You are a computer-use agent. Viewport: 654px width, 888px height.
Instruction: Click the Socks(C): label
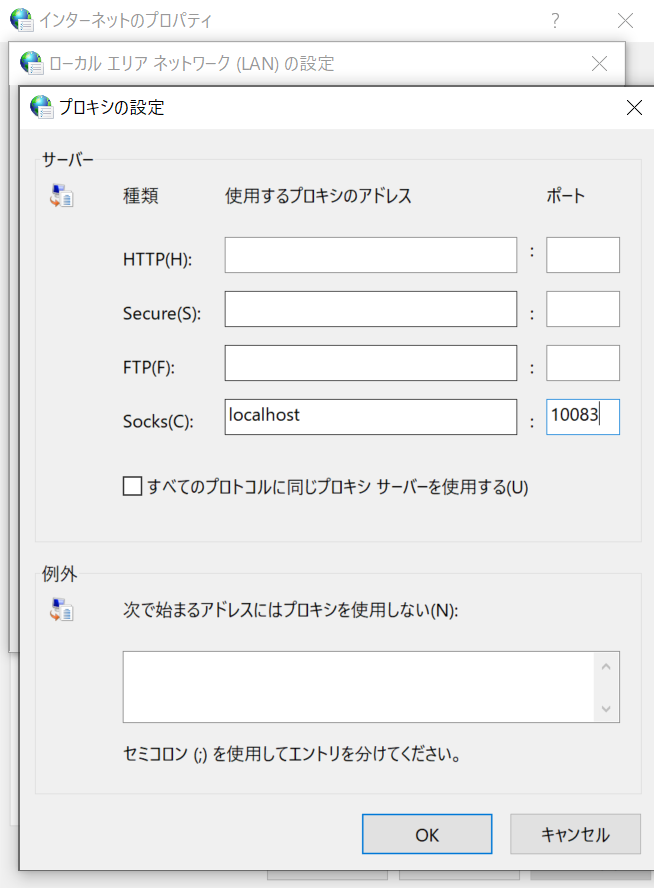pyautogui.click(x=158, y=421)
